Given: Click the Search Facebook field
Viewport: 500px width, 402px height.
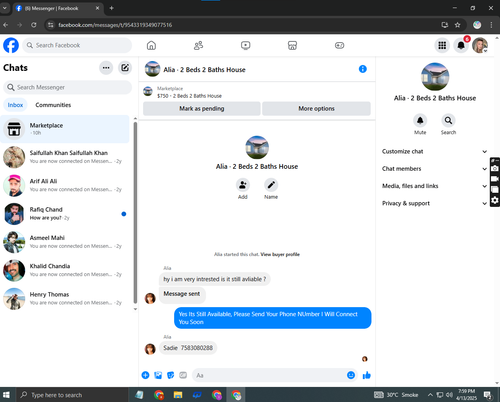Looking at the screenshot, I should pyautogui.click(x=77, y=45).
